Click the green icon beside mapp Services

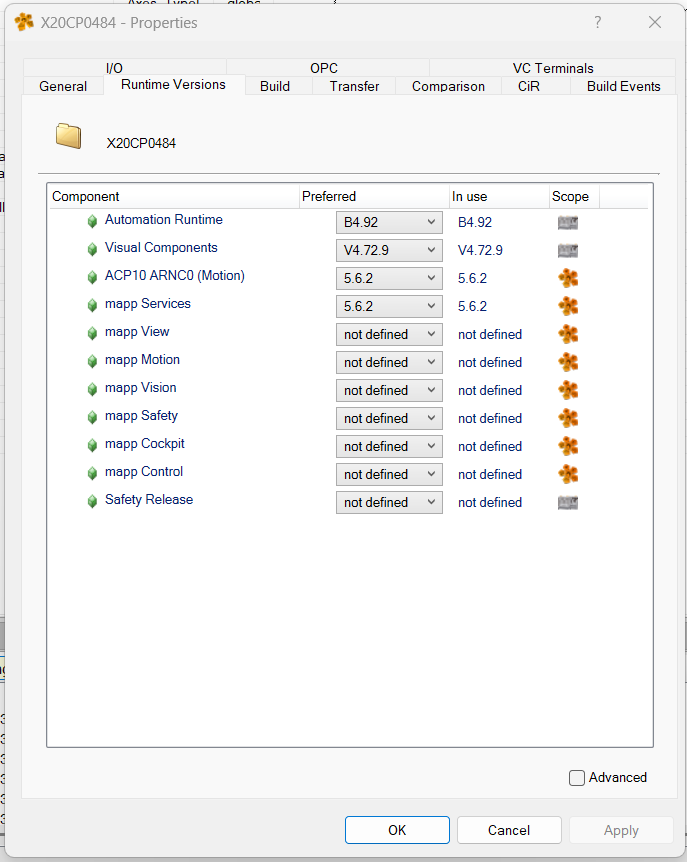(92, 306)
